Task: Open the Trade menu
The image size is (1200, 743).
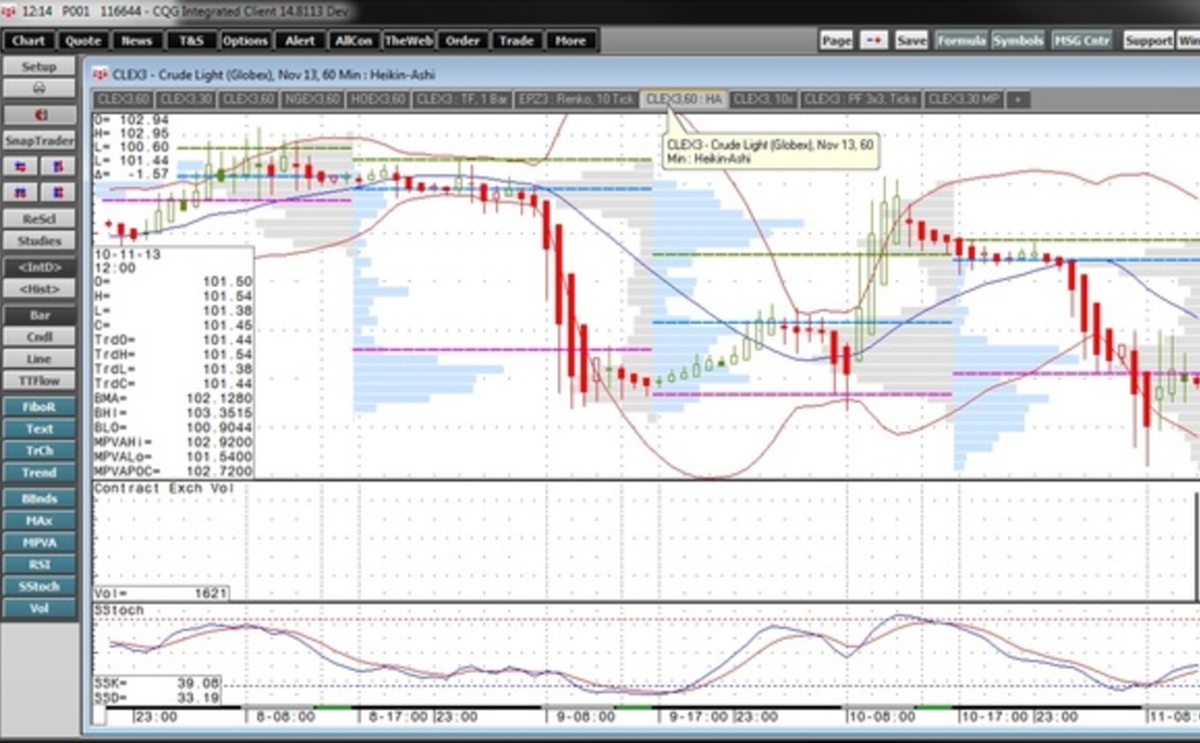Action: [516, 41]
